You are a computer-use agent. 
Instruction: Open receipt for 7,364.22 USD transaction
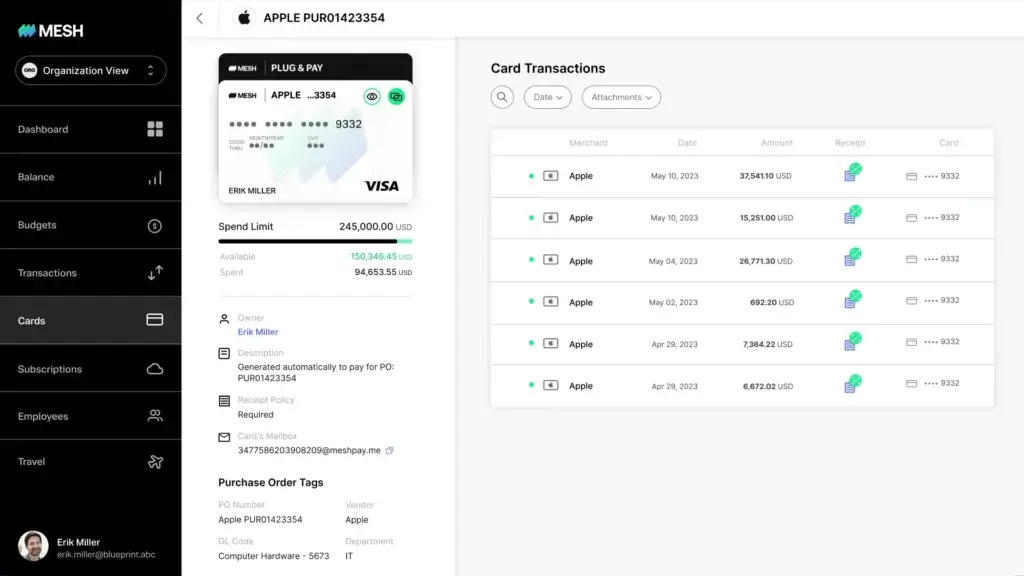852,342
